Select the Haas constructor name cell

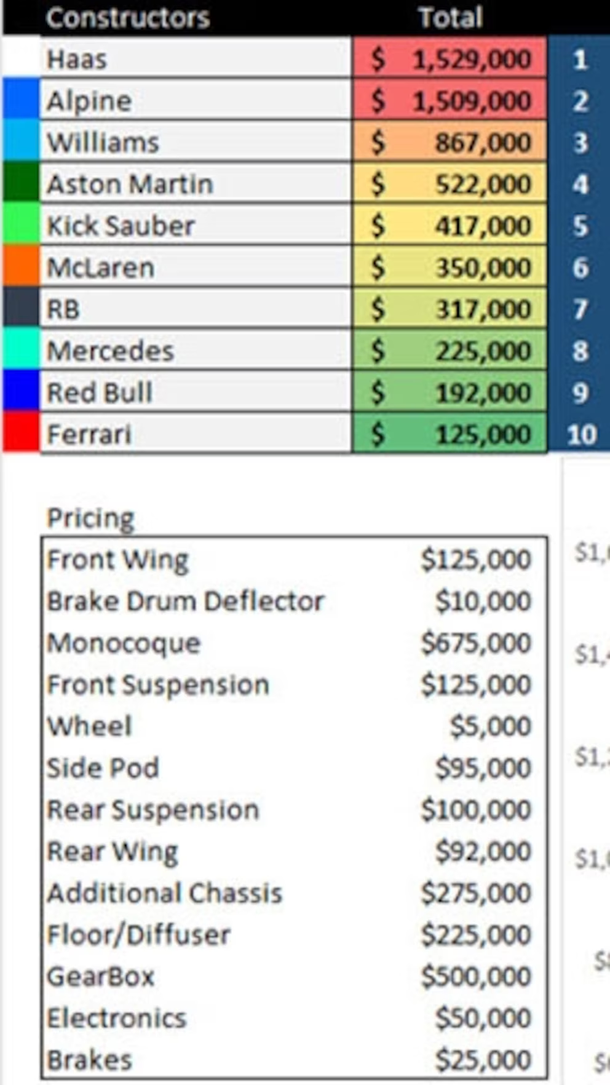(x=196, y=59)
